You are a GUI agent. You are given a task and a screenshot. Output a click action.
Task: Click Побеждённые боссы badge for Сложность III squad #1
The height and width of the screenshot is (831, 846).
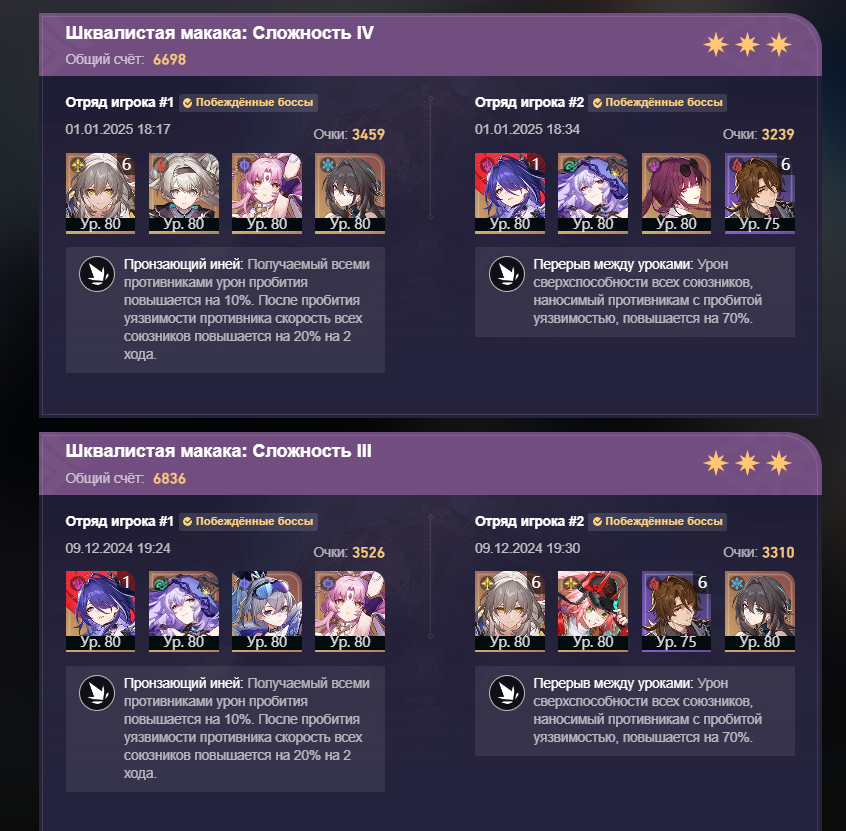click(248, 521)
